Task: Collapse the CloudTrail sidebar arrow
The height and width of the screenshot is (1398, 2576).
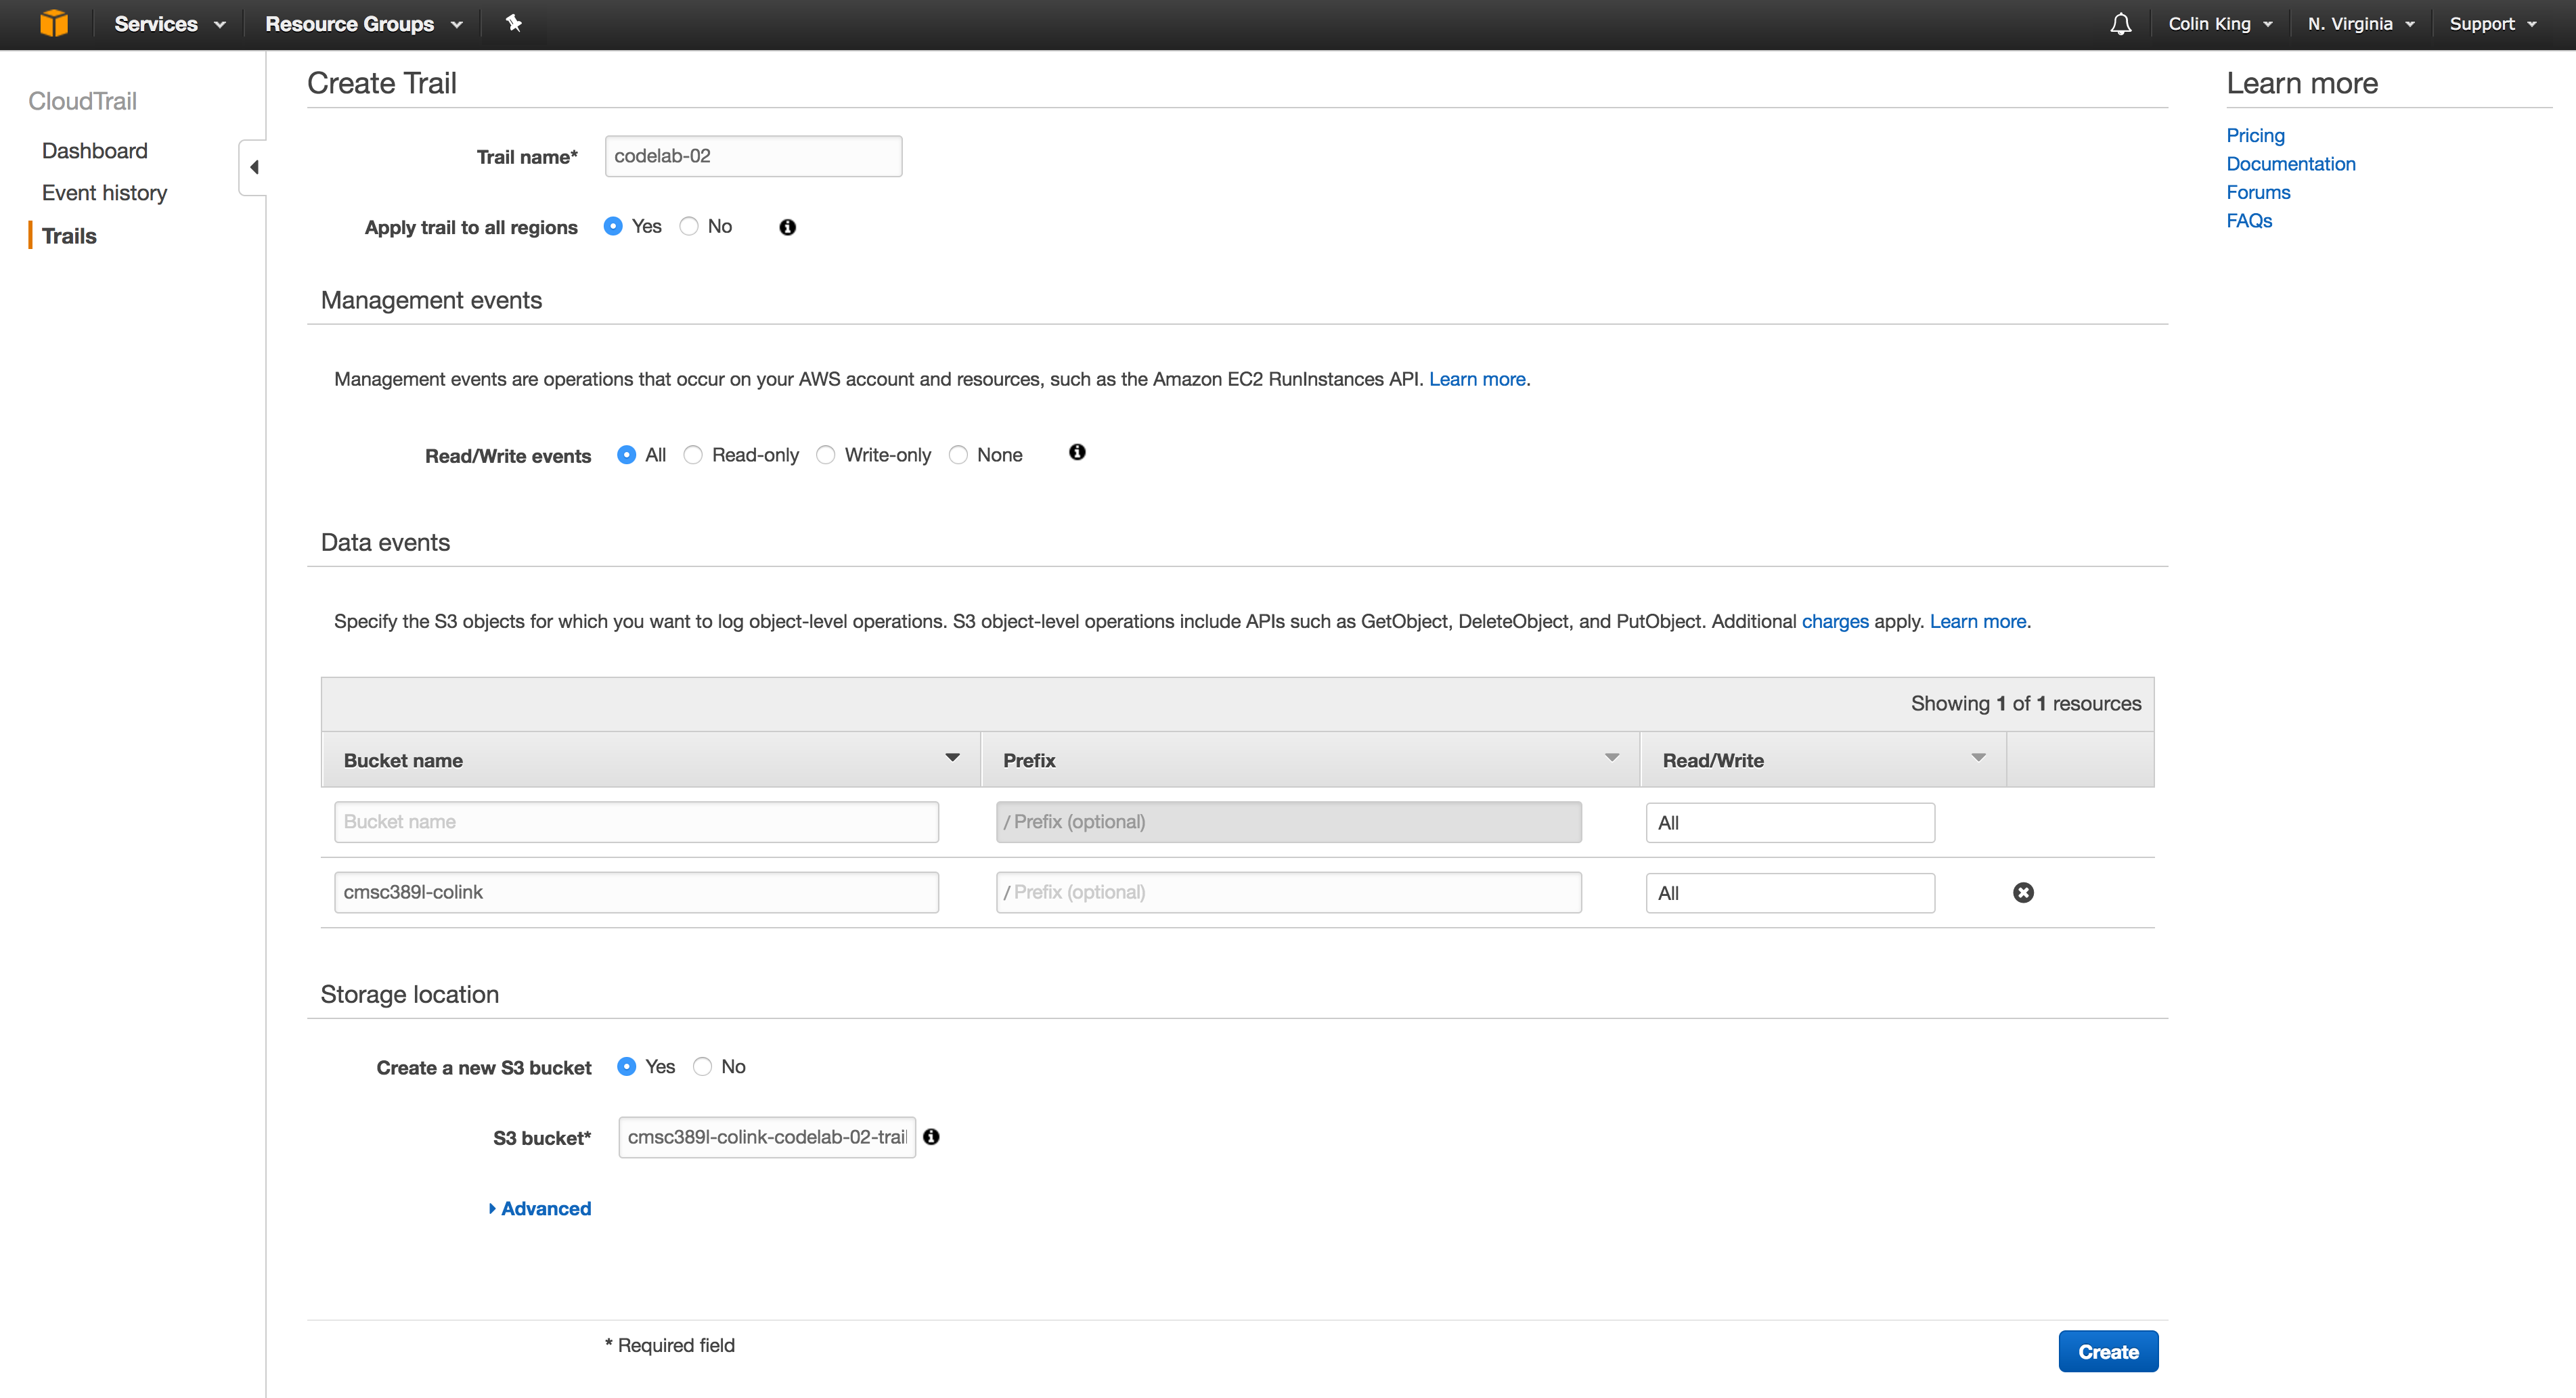Action: (x=254, y=167)
